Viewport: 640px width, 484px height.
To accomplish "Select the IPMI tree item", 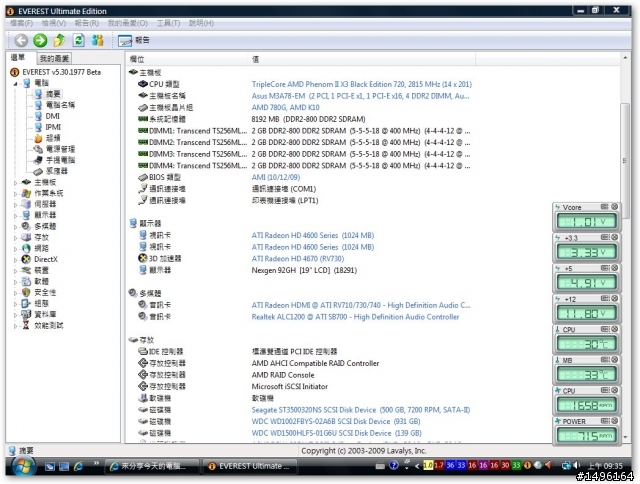I will tap(53, 127).
